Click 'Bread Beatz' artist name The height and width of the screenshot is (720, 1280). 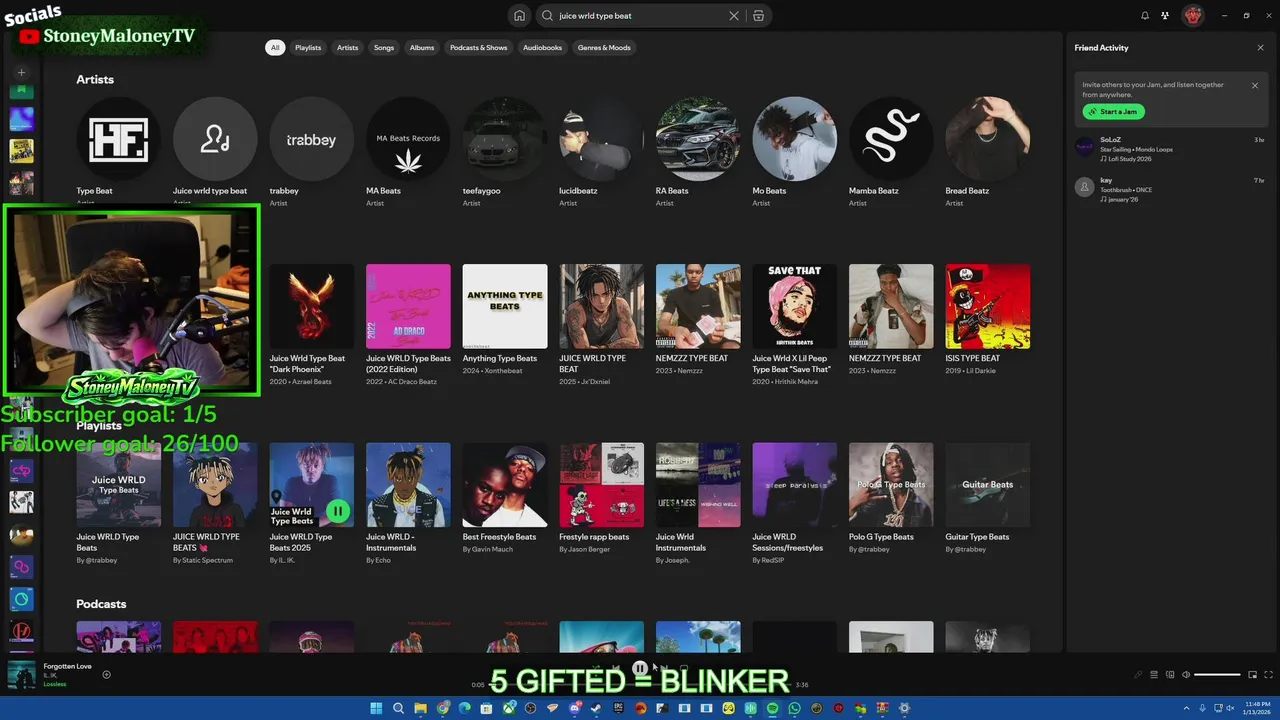click(x=967, y=191)
